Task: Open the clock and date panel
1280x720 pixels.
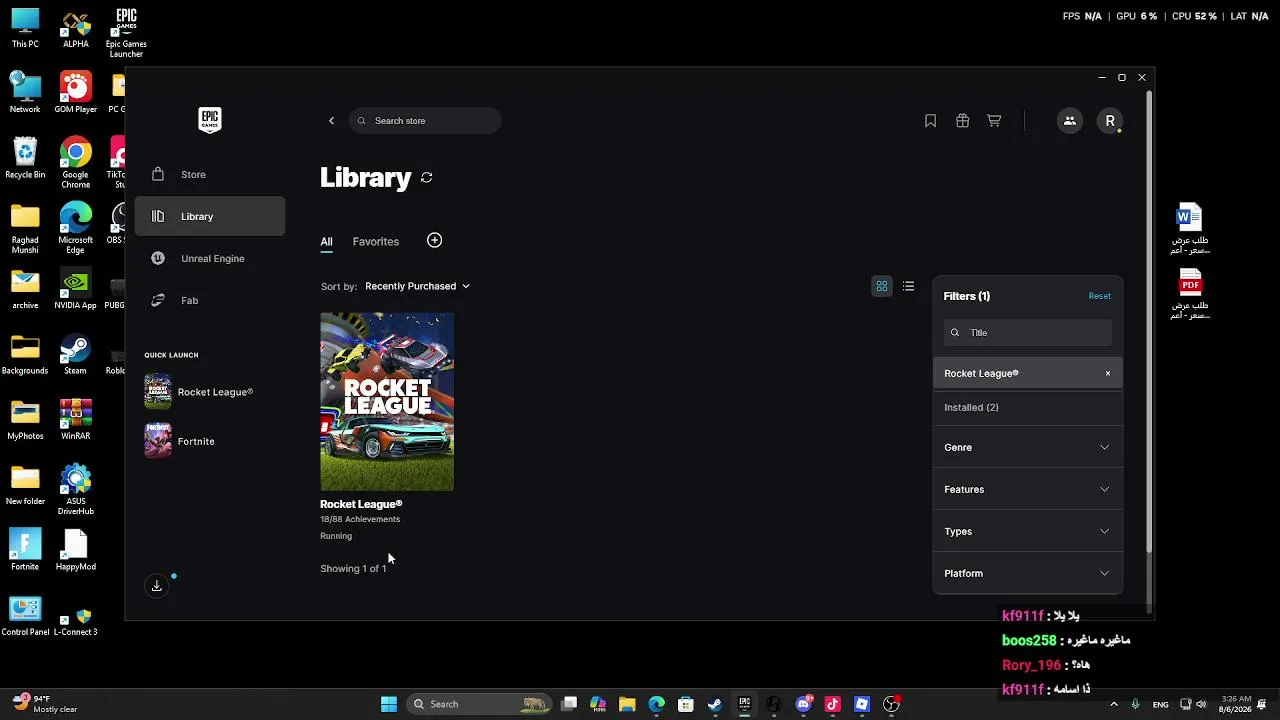Action: 1236,704
